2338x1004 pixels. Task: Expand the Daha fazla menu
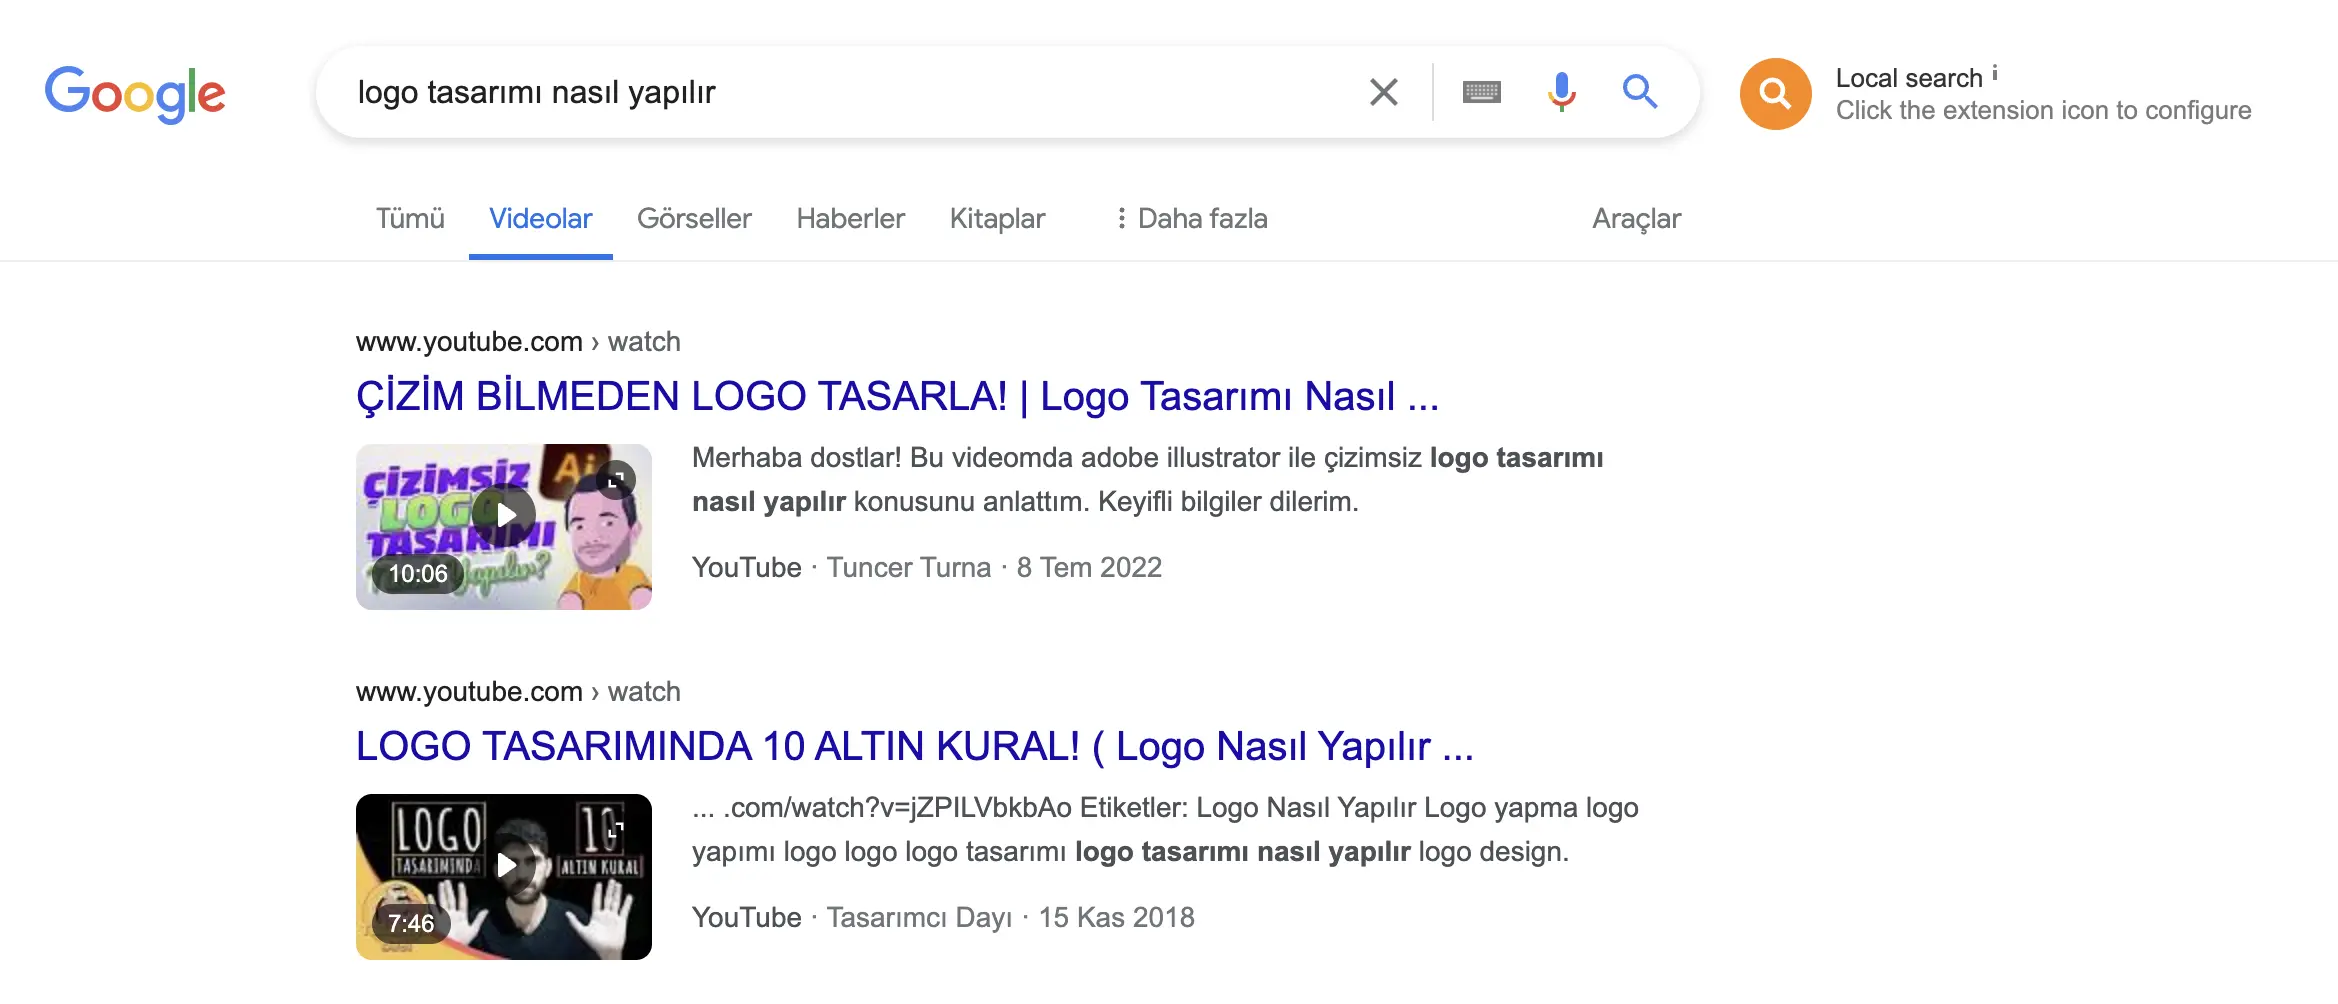click(1191, 218)
